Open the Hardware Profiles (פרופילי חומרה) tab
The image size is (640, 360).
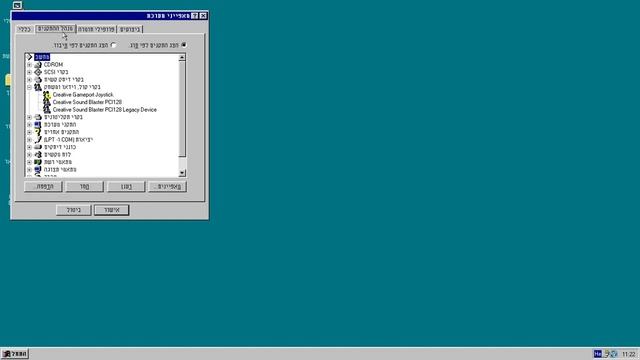(96, 29)
